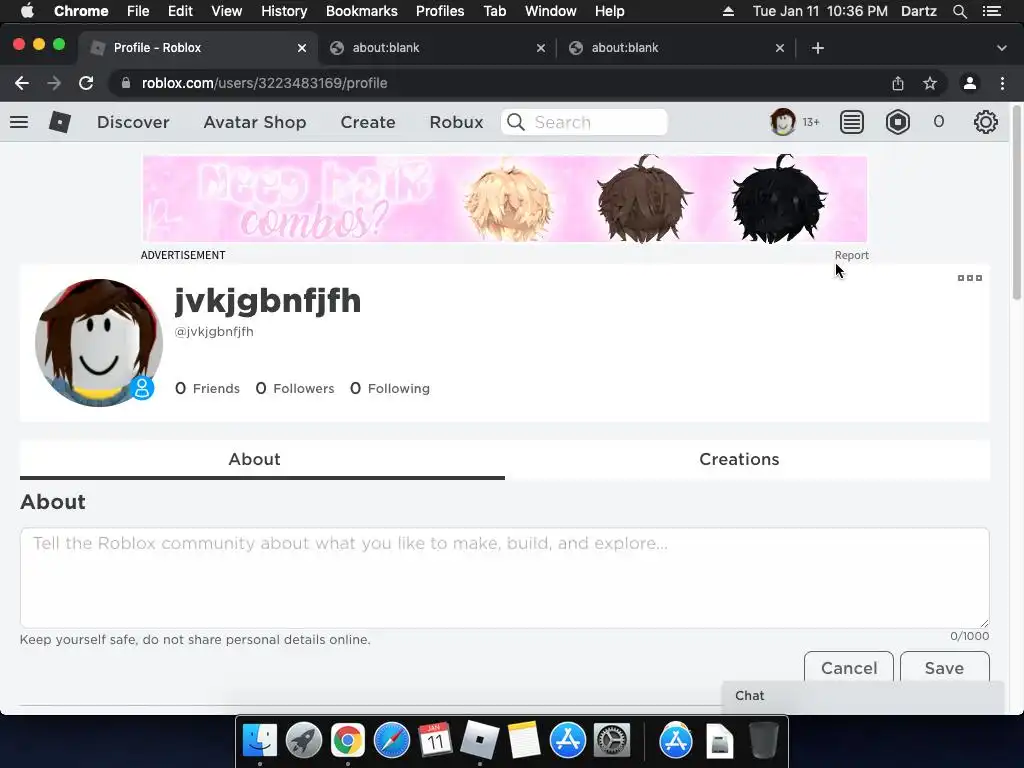
Task: Open Spotlight search in menu bar
Action: [x=959, y=11]
